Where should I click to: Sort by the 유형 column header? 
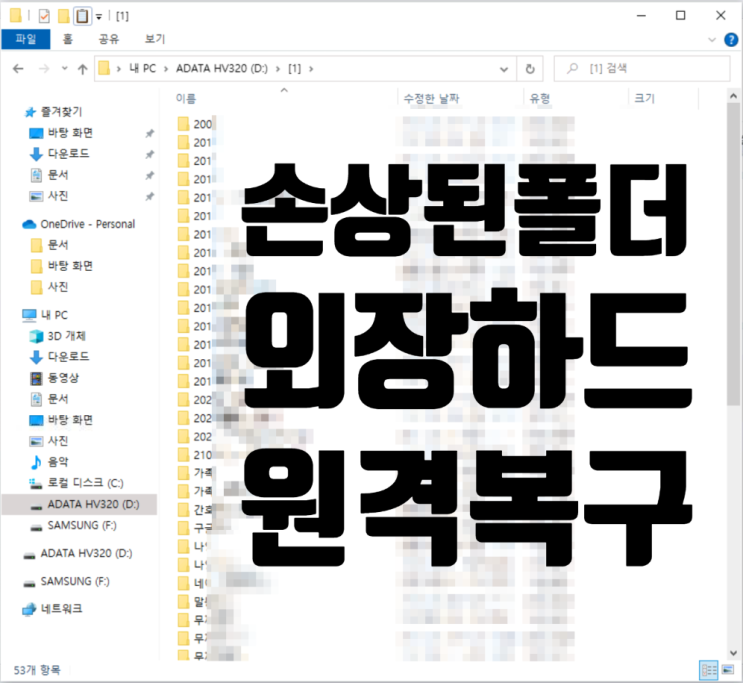pyautogui.click(x=540, y=99)
